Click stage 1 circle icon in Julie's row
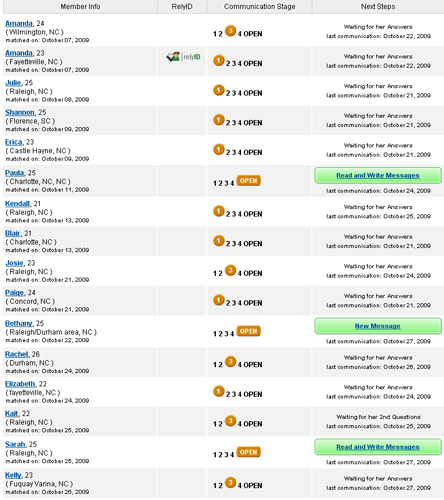The height and width of the screenshot is (500, 444). pyautogui.click(x=219, y=90)
